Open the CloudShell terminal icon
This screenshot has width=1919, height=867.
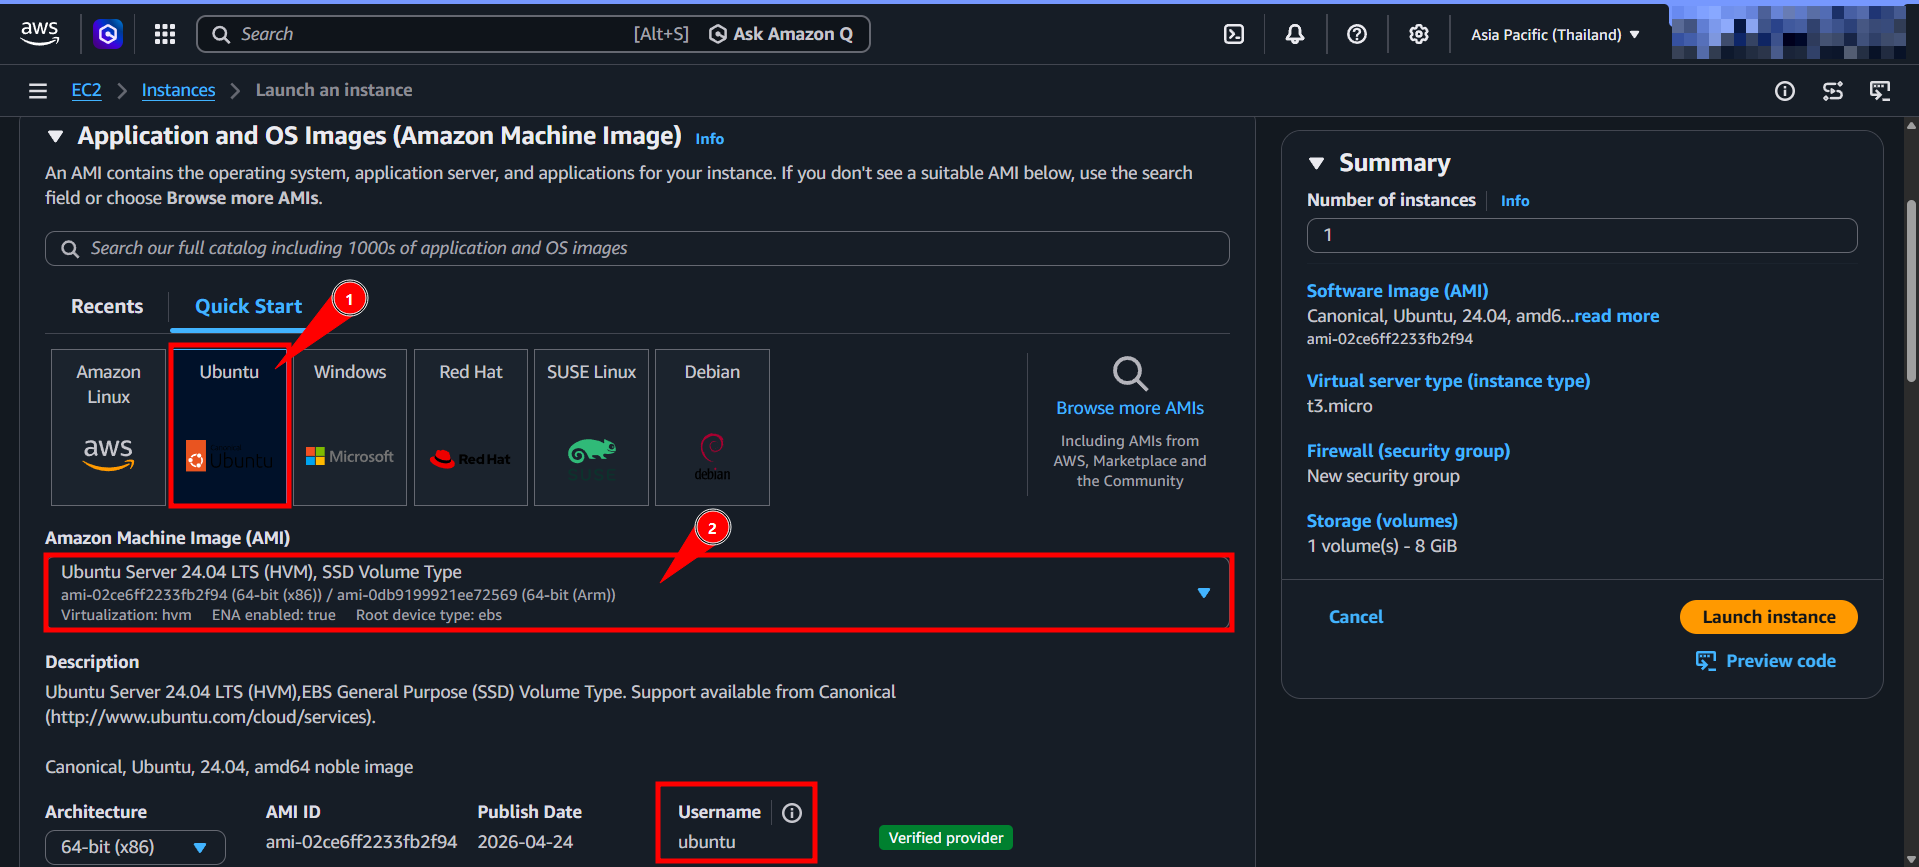click(x=1234, y=34)
